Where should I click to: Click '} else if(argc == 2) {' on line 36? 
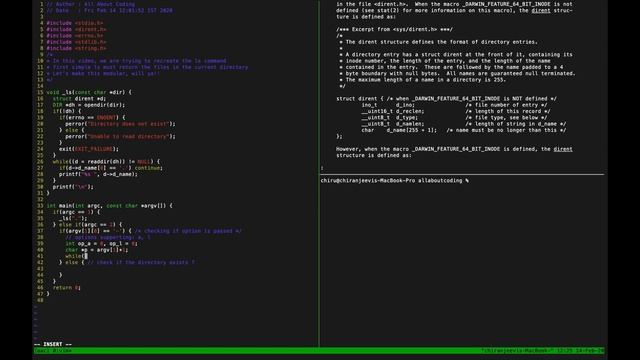pyautogui.click(x=87, y=224)
